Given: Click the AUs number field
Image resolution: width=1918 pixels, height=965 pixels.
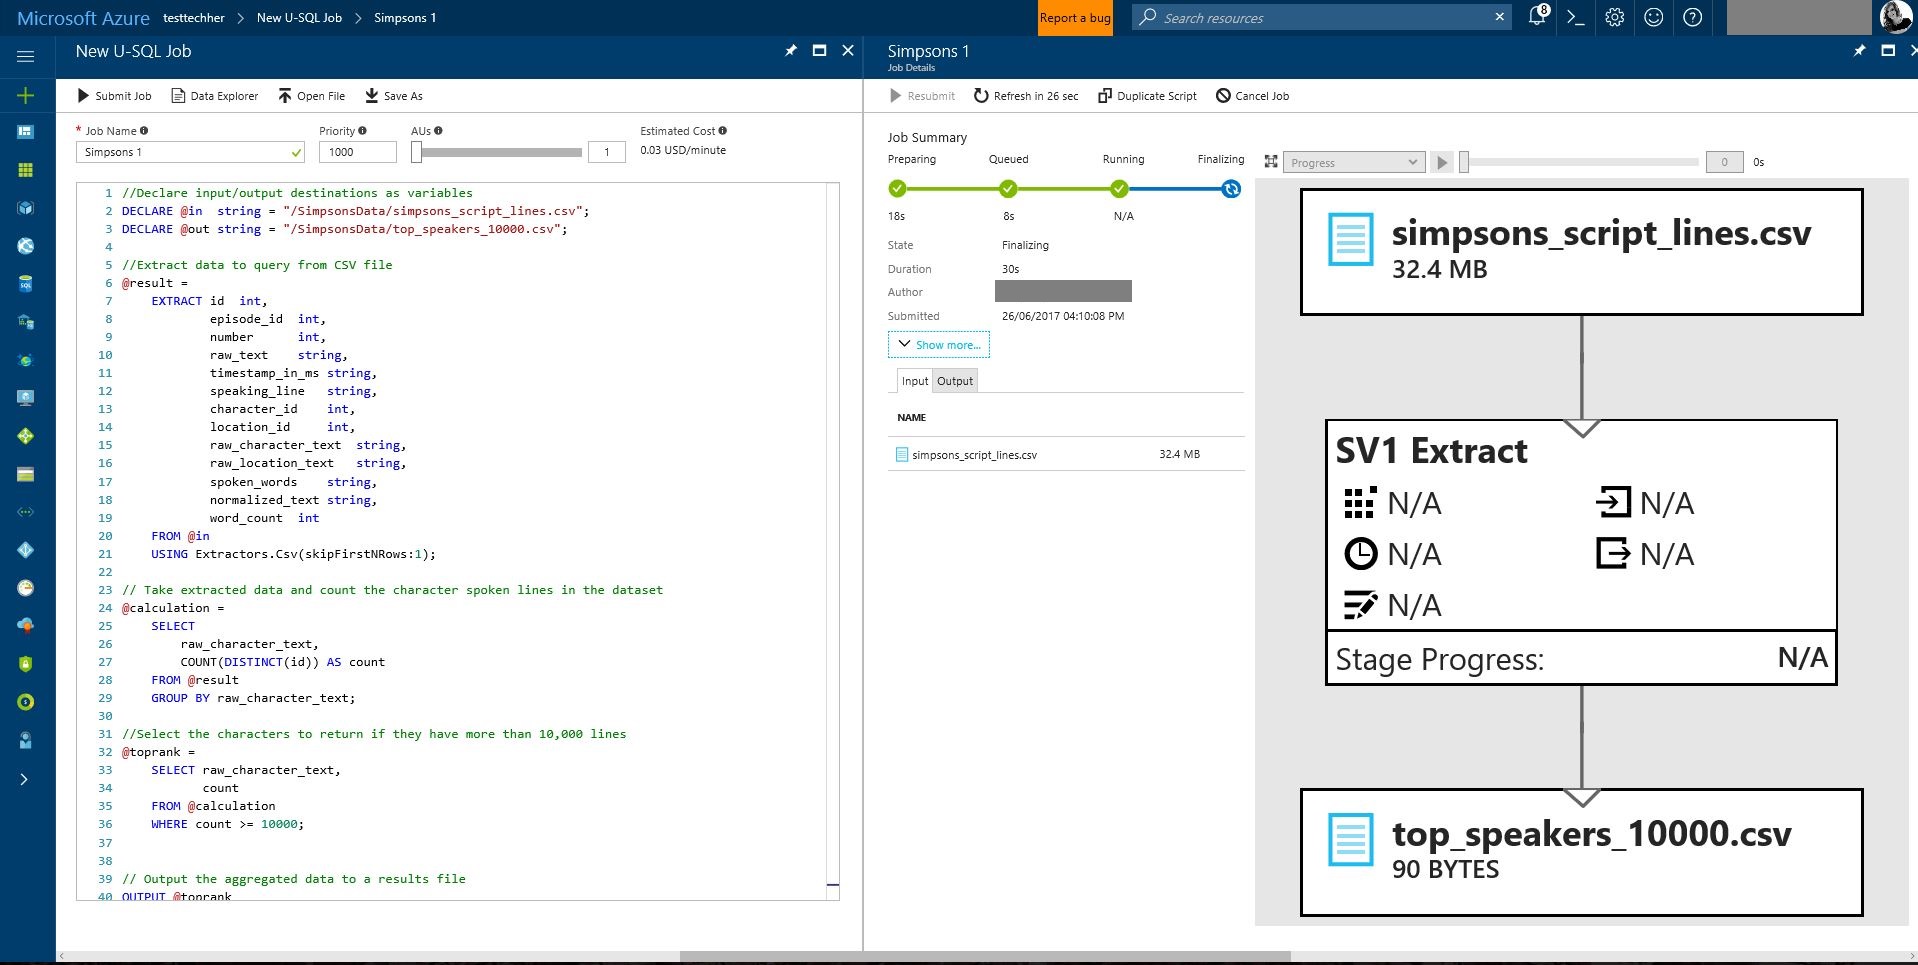Looking at the screenshot, I should coord(606,152).
